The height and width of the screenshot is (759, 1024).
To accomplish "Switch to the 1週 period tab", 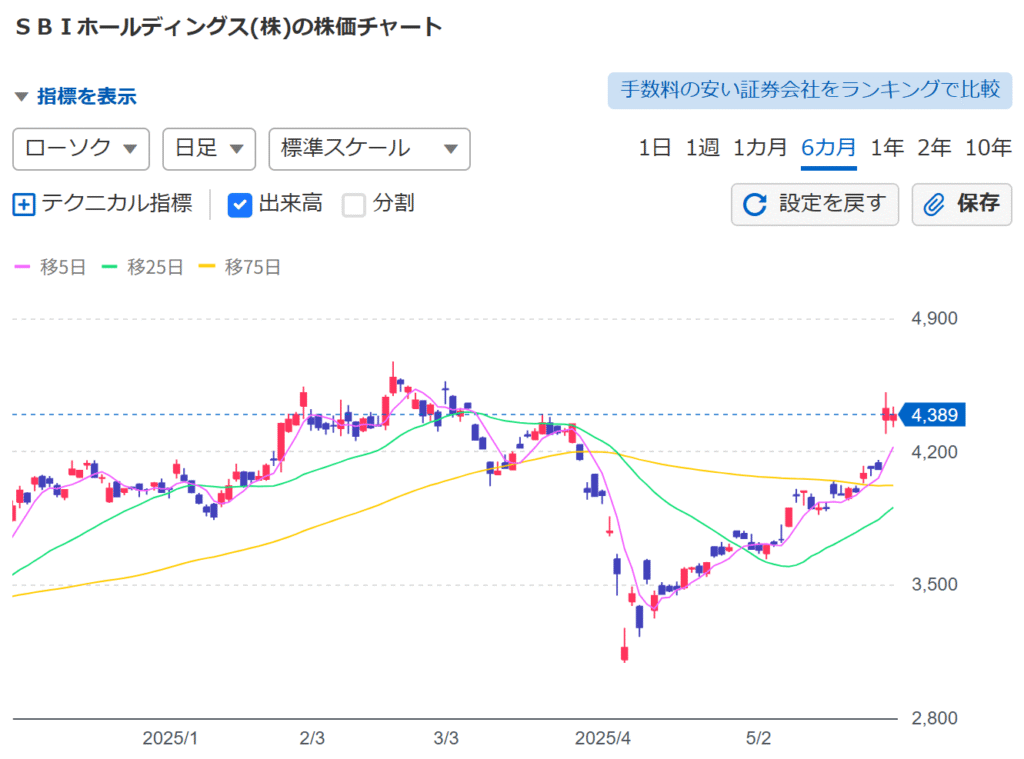I will point(702,148).
